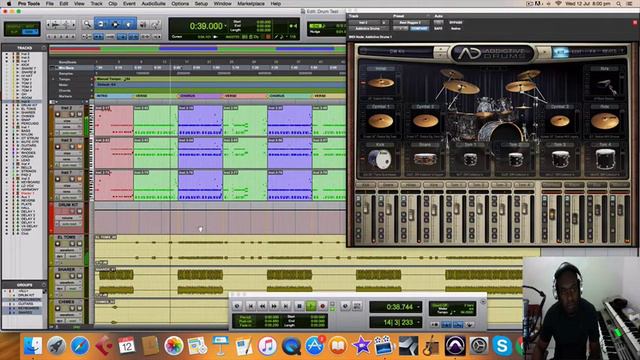Open the Addictive Drums insert selector
640x360 pixels.
point(368,29)
